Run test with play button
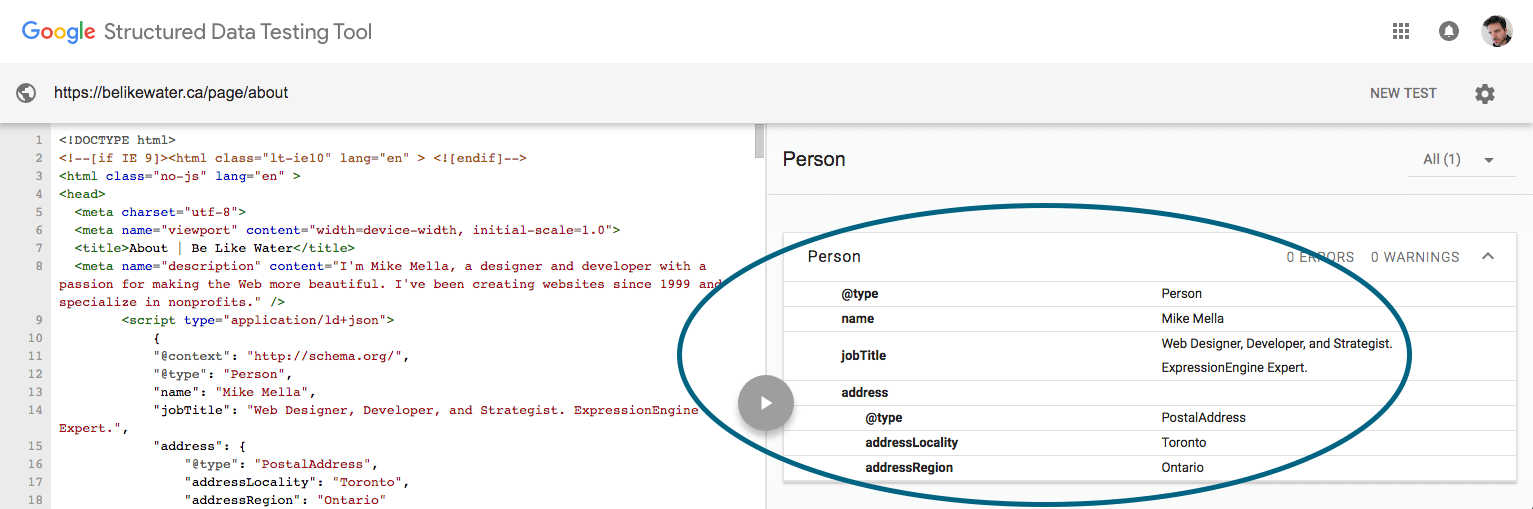 pyautogui.click(x=766, y=403)
